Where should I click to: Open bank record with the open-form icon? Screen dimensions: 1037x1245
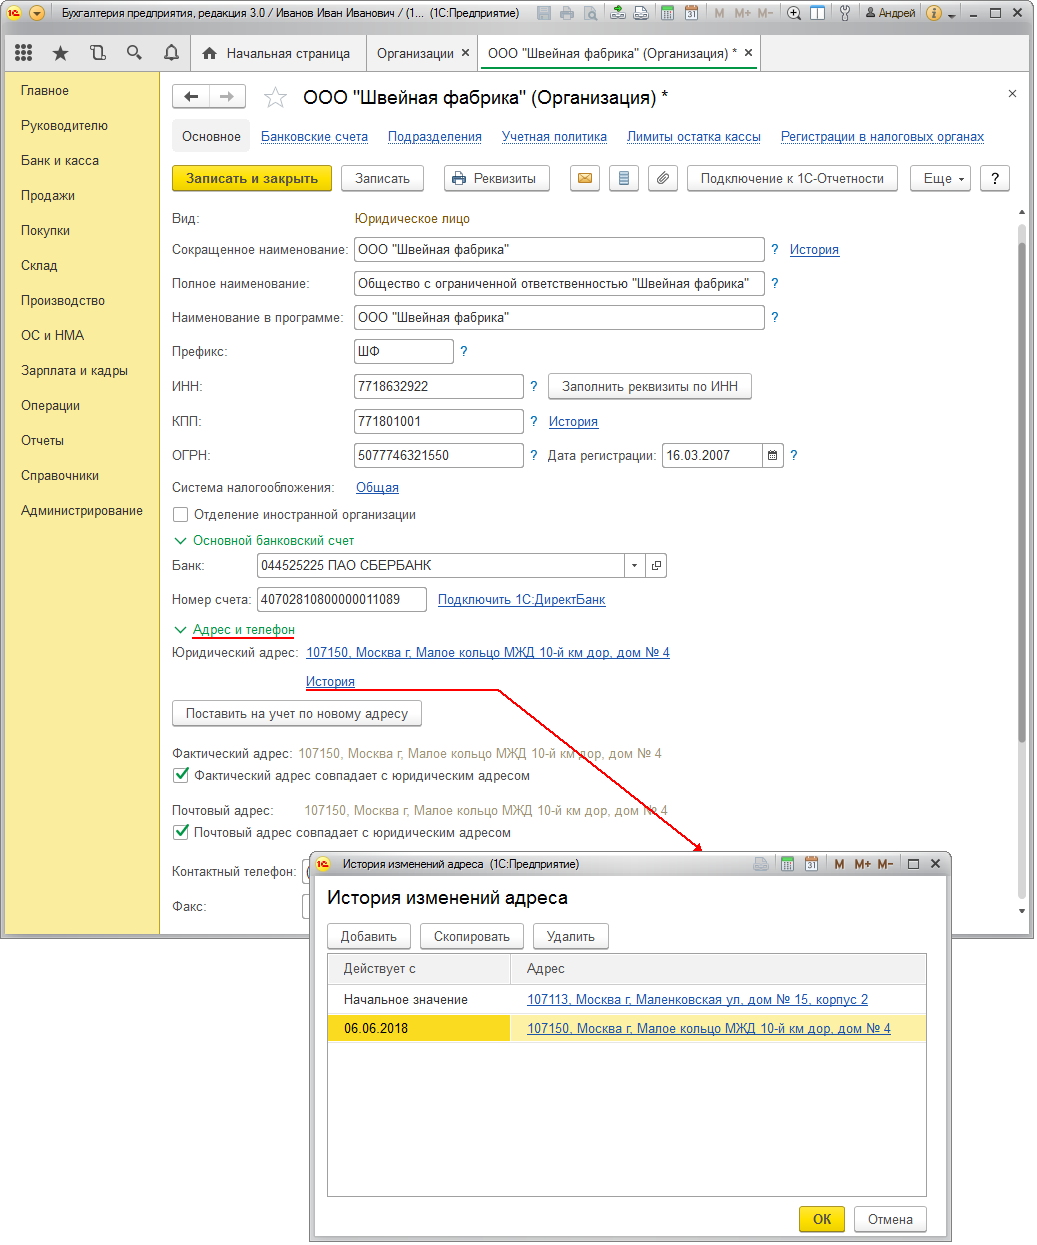656,565
